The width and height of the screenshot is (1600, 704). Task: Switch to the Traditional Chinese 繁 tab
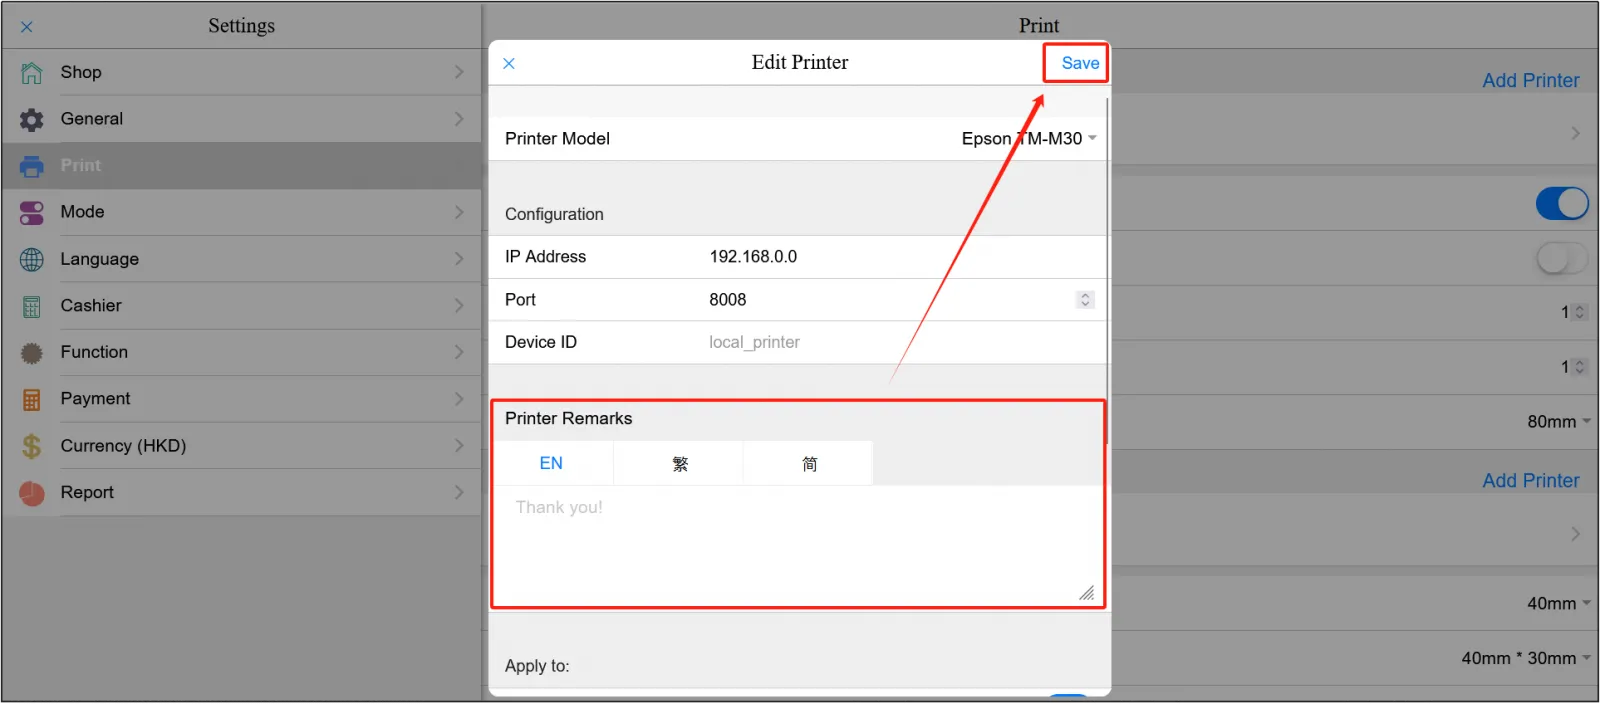[x=680, y=464]
